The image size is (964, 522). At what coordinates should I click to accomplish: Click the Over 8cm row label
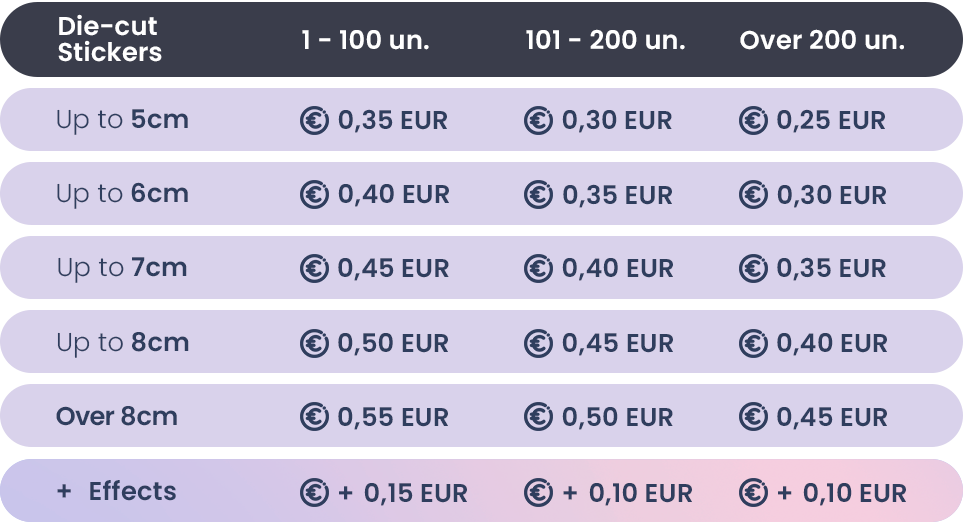(x=117, y=416)
